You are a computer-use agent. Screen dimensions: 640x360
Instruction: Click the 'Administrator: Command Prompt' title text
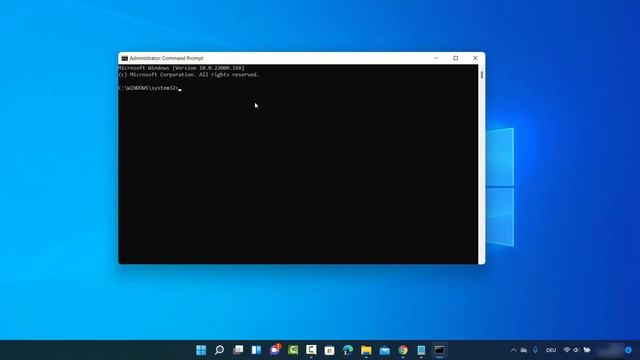(166, 58)
